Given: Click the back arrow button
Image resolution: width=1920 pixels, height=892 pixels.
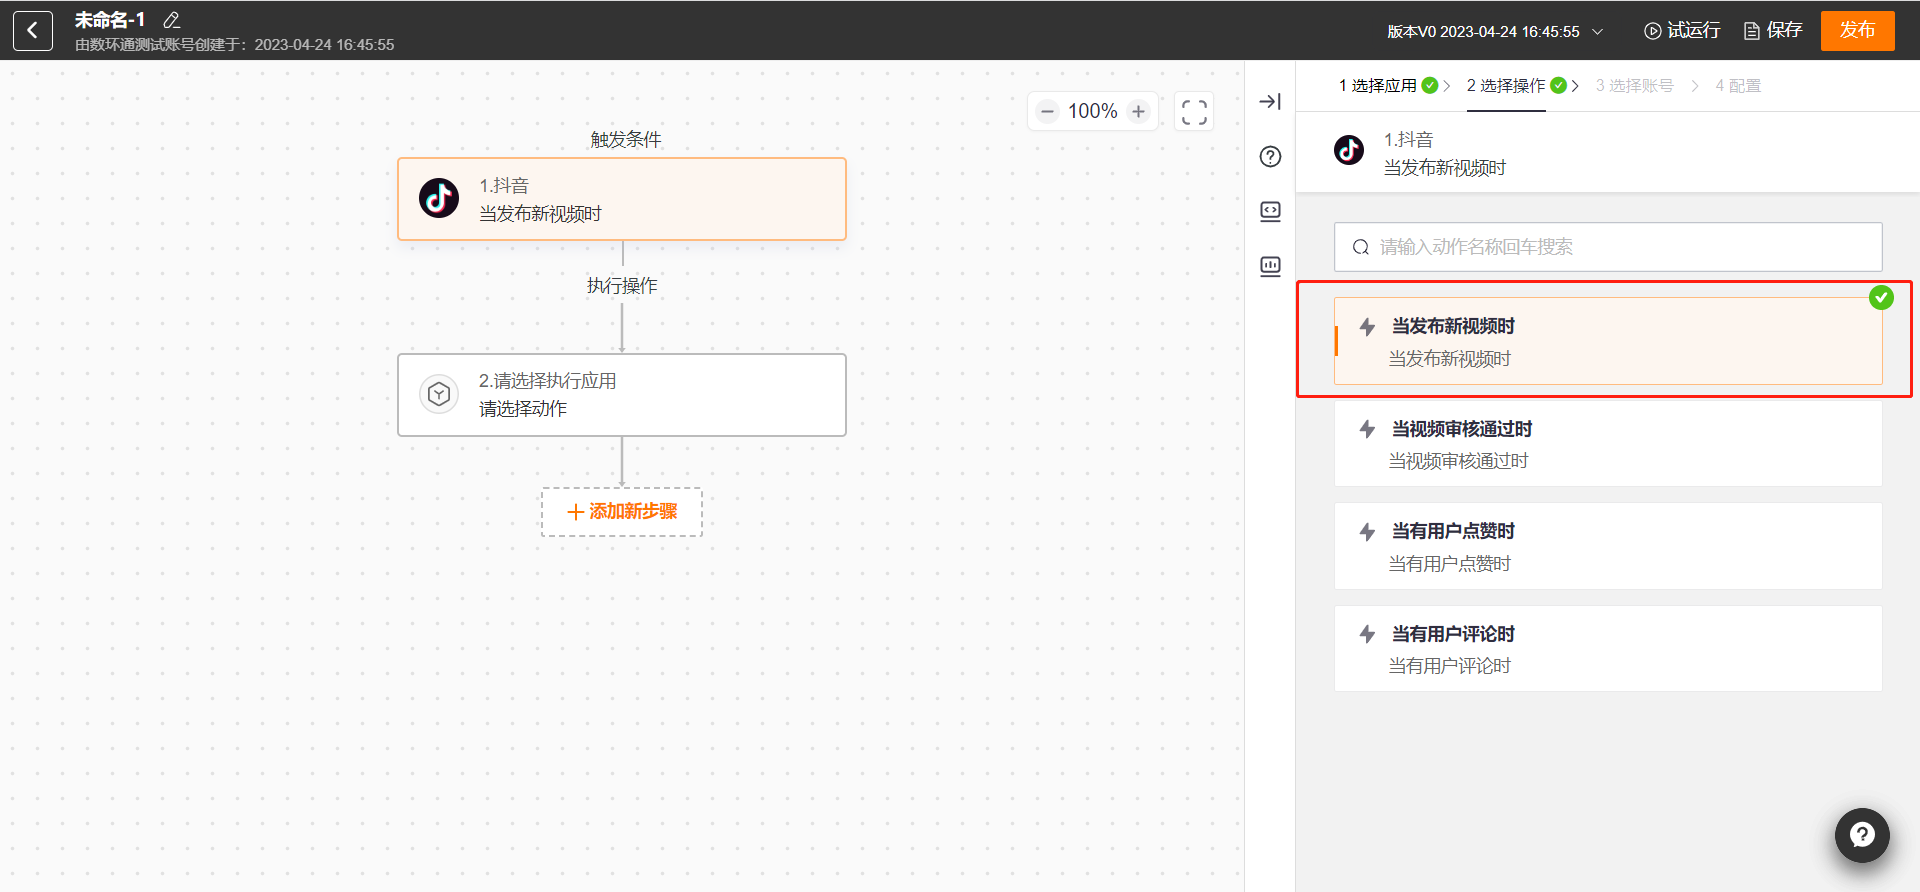Looking at the screenshot, I should [x=32, y=31].
